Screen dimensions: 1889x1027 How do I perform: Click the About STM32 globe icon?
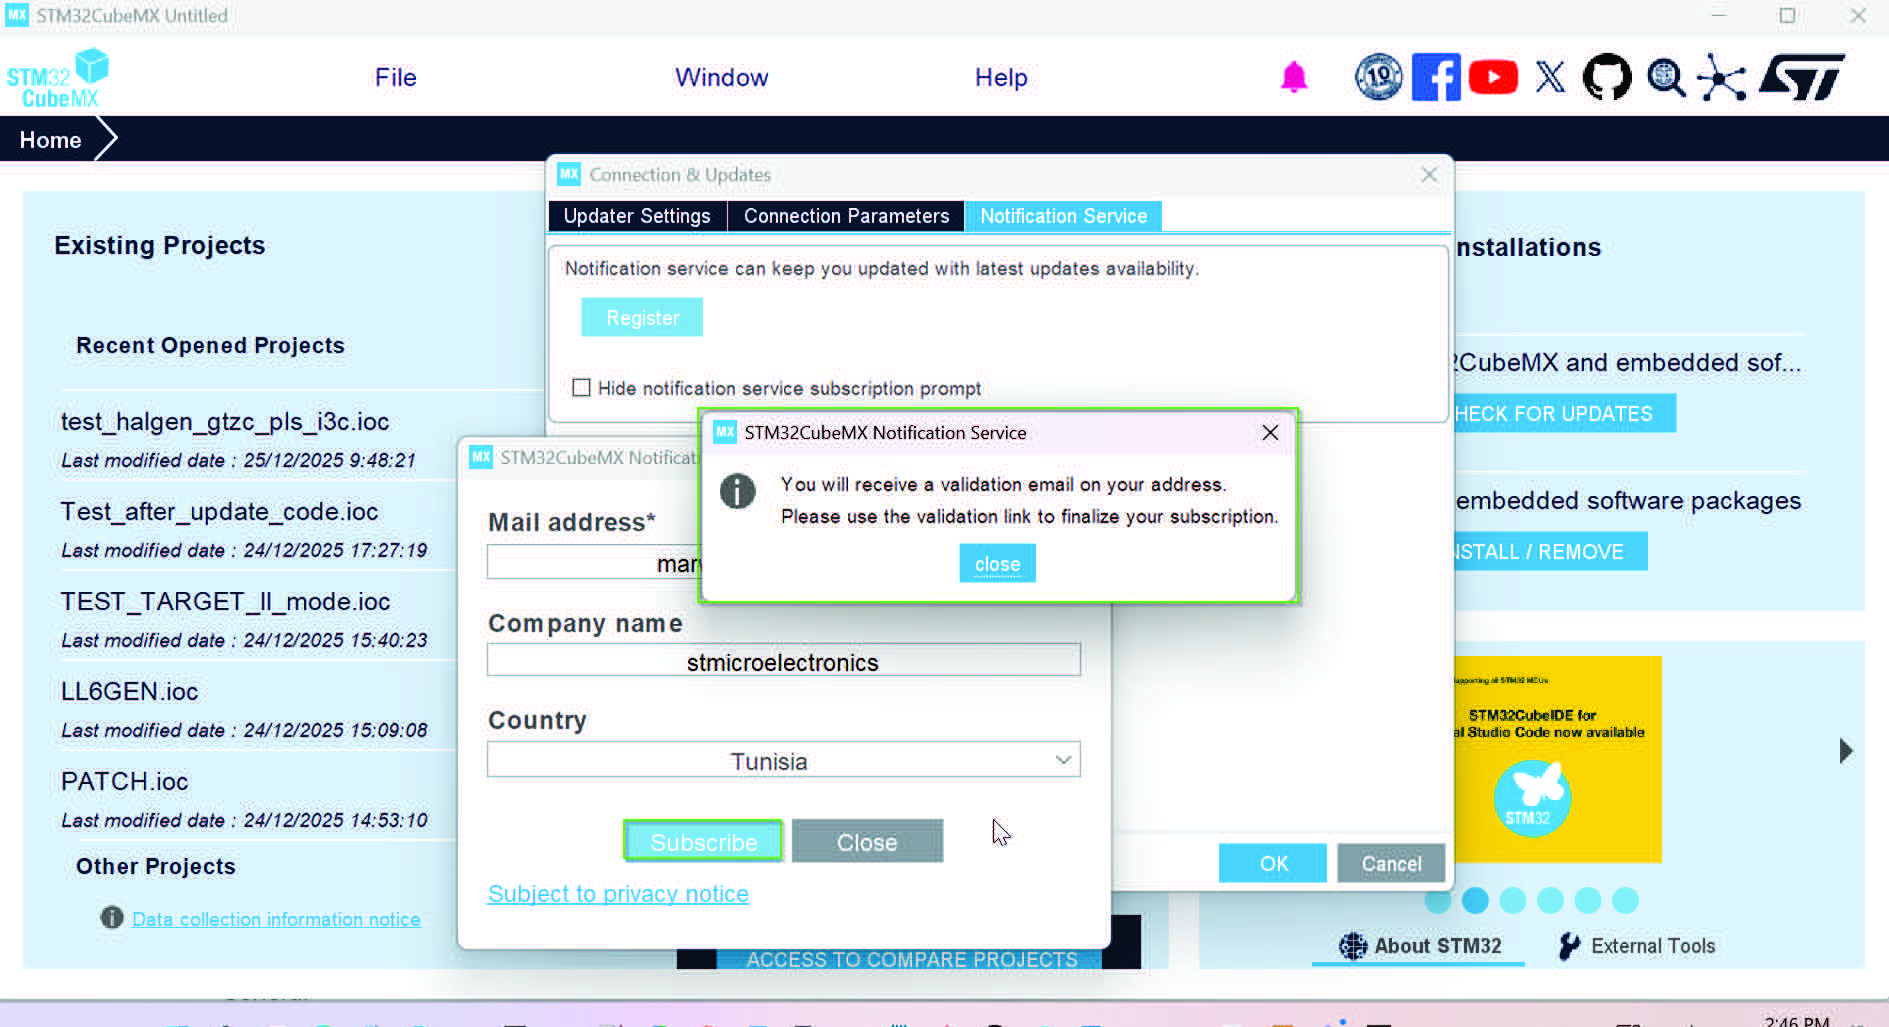click(x=1353, y=945)
